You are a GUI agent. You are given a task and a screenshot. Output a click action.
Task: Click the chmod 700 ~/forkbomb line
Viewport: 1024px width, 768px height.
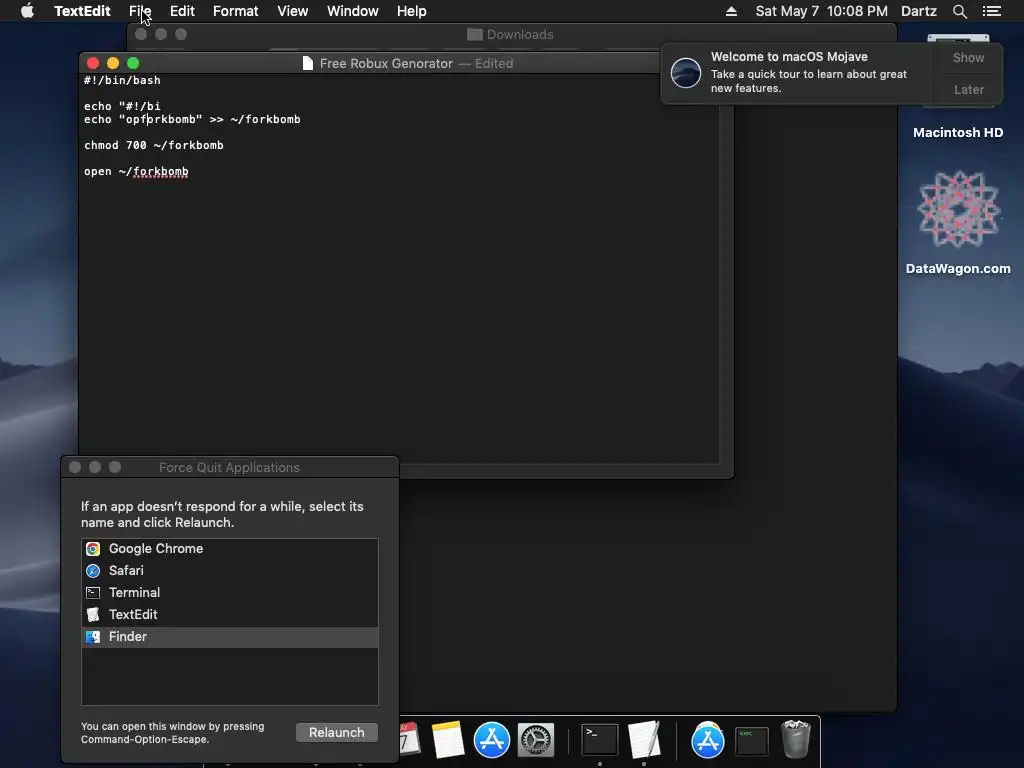(x=153, y=146)
